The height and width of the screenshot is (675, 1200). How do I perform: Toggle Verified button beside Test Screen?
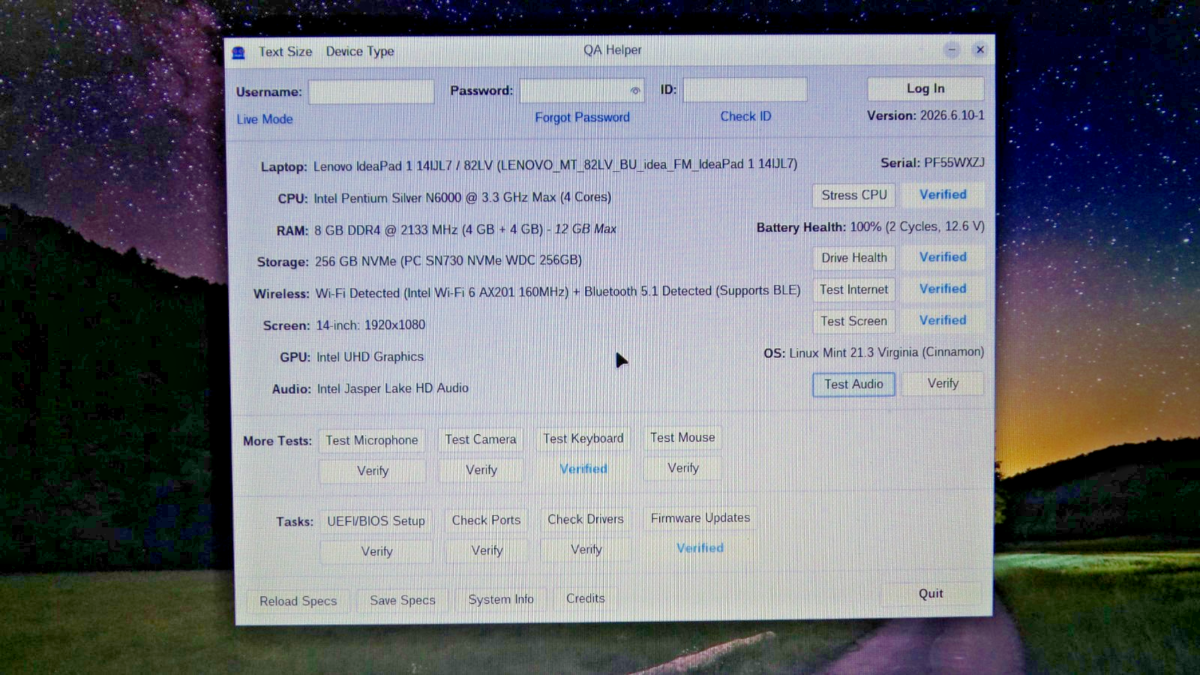coord(943,321)
